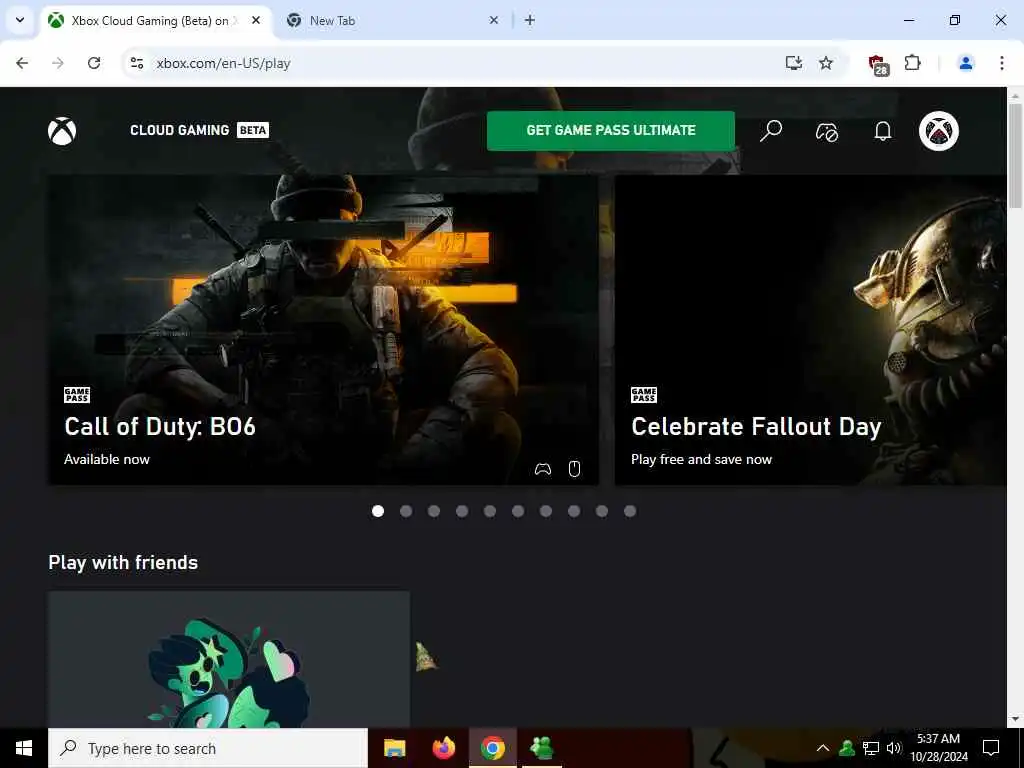
Task: Expand the tab search dropdown arrow
Action: pyautogui.click(x=20, y=20)
